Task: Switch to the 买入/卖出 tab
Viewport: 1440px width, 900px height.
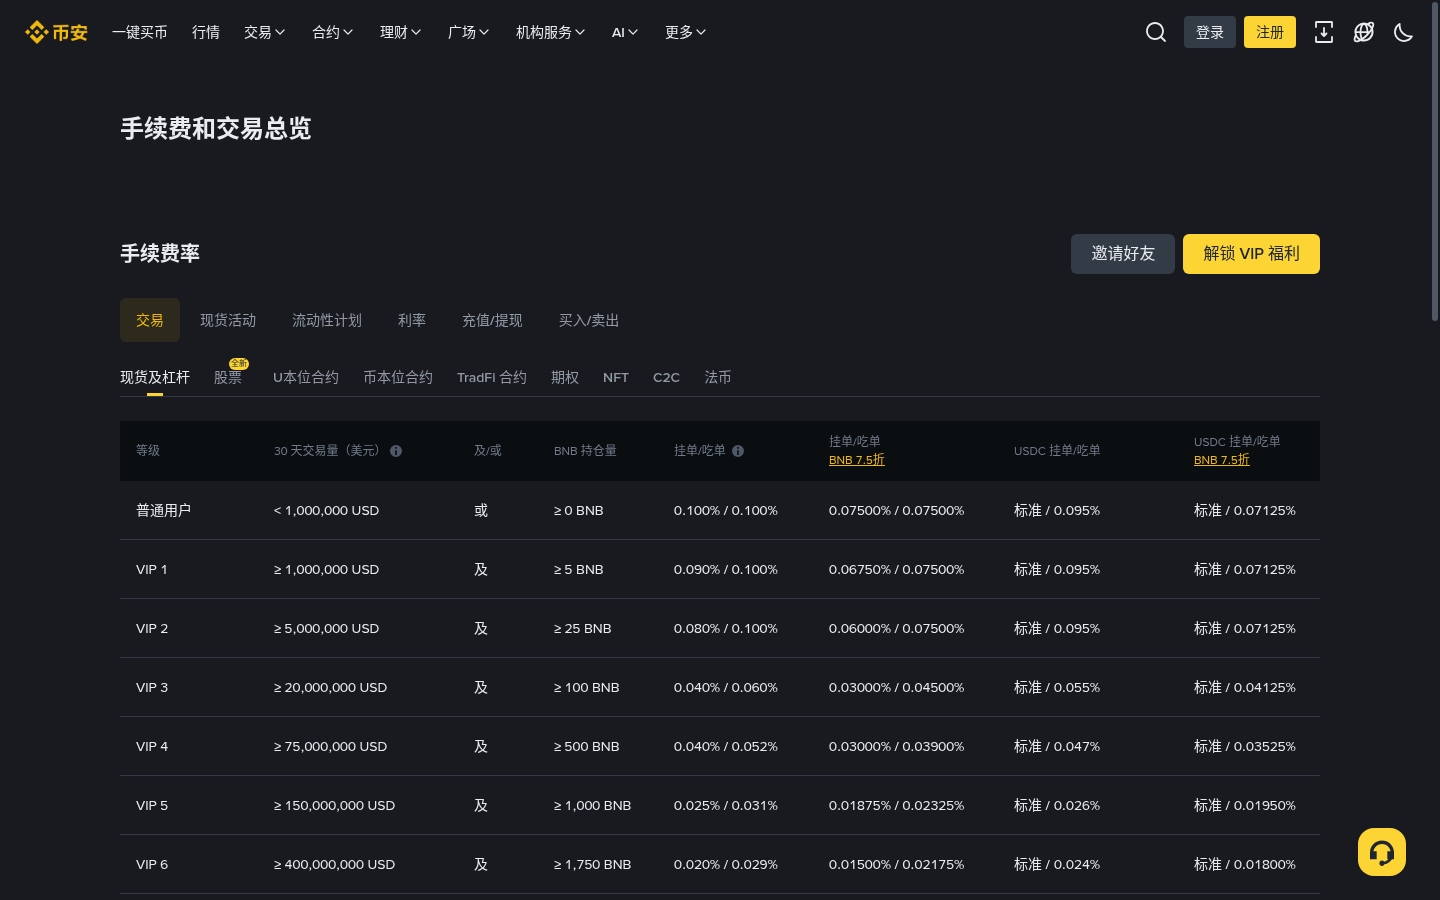Action: point(589,320)
